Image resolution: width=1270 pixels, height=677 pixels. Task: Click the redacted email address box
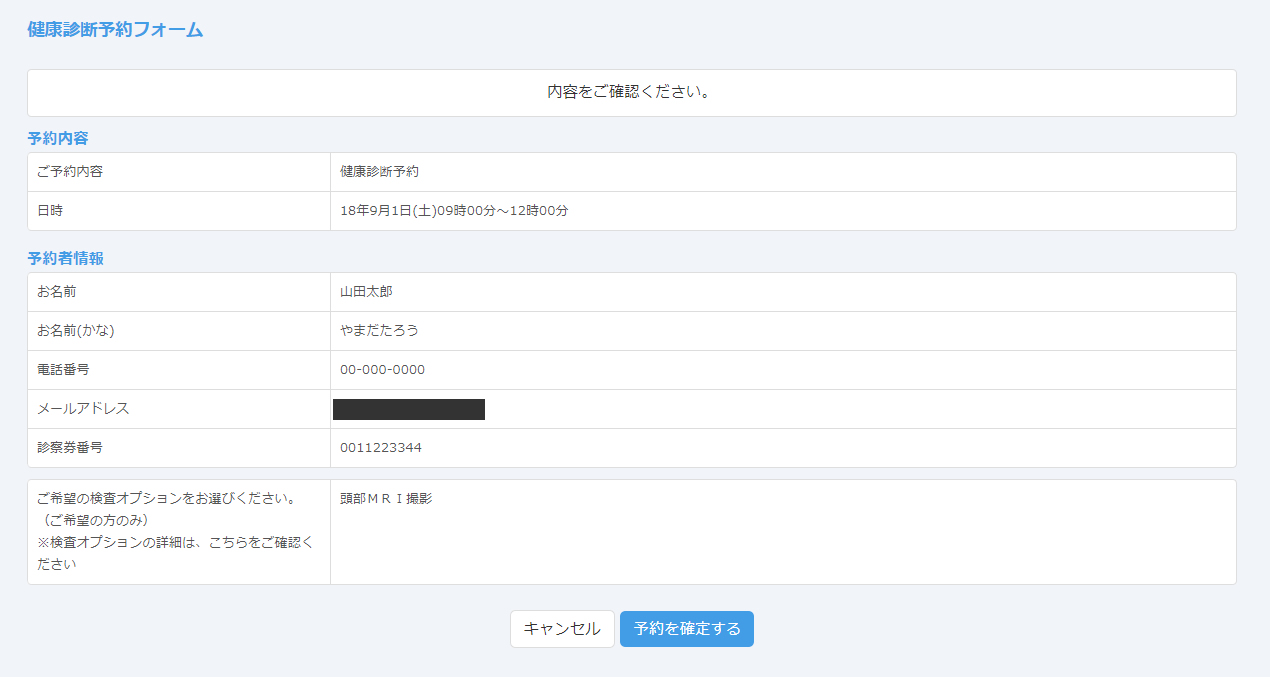tap(408, 409)
